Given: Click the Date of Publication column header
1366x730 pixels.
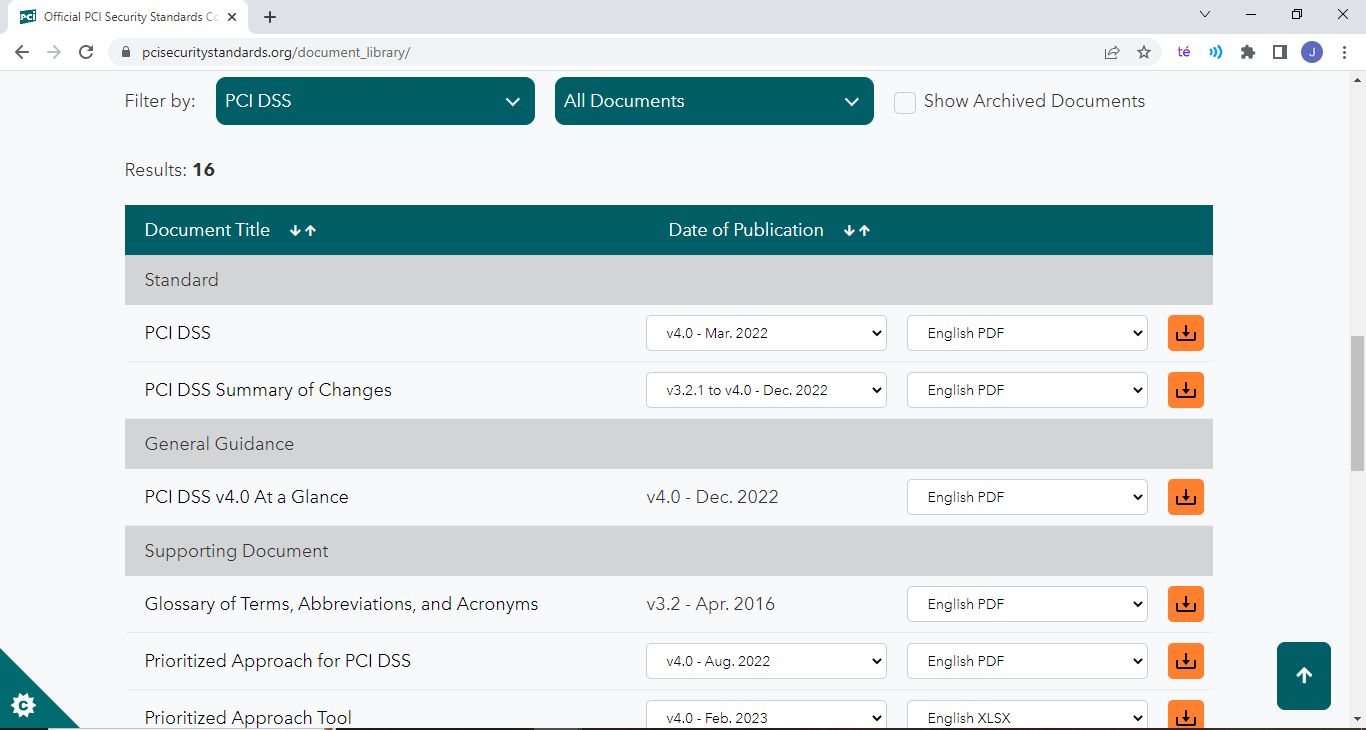Looking at the screenshot, I should (x=746, y=230).
